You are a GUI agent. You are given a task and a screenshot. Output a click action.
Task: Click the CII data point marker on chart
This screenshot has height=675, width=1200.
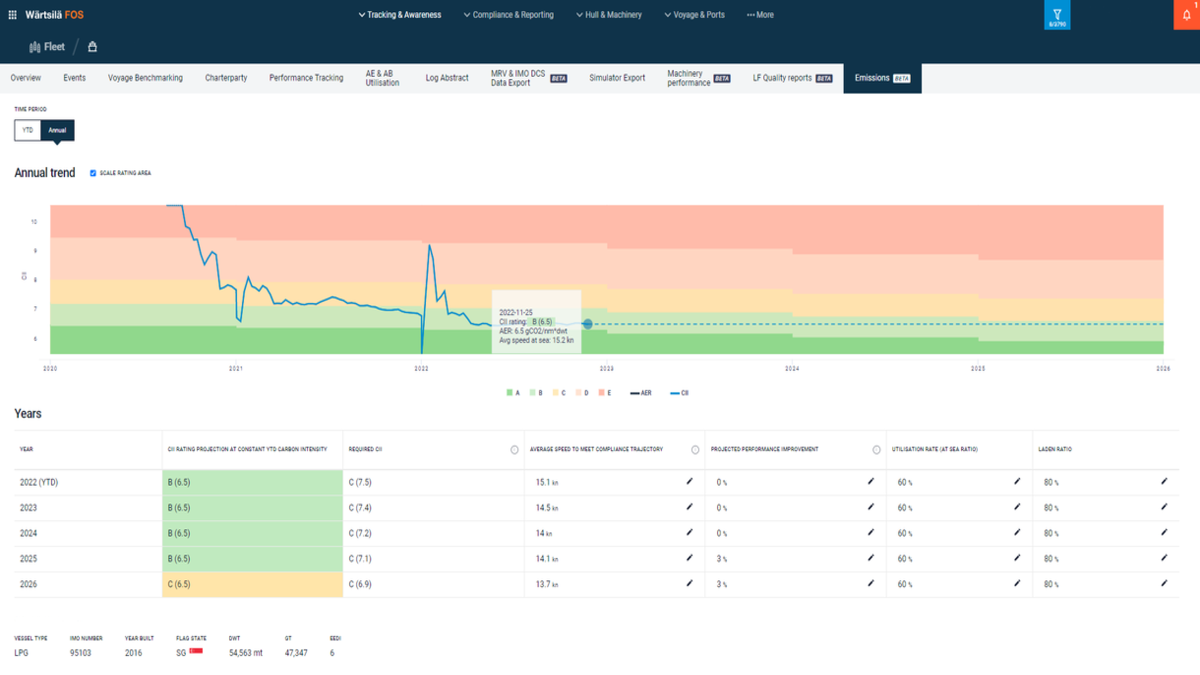tap(587, 324)
